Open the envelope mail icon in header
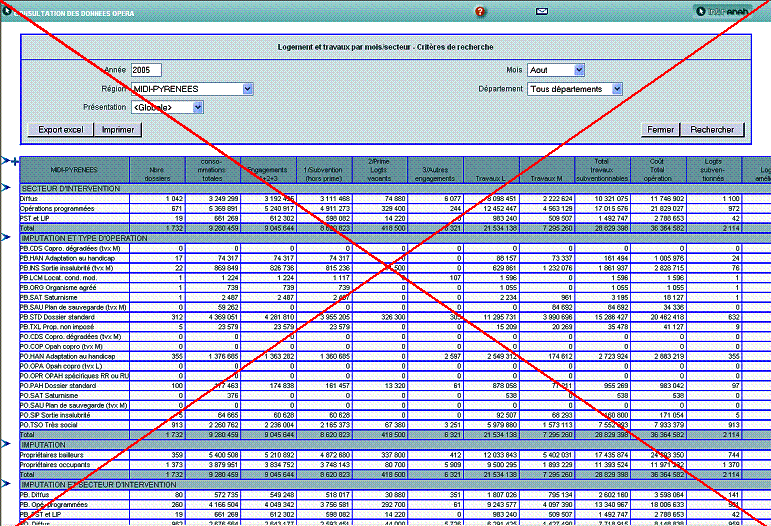This screenshot has width=771, height=526. pos(542,11)
